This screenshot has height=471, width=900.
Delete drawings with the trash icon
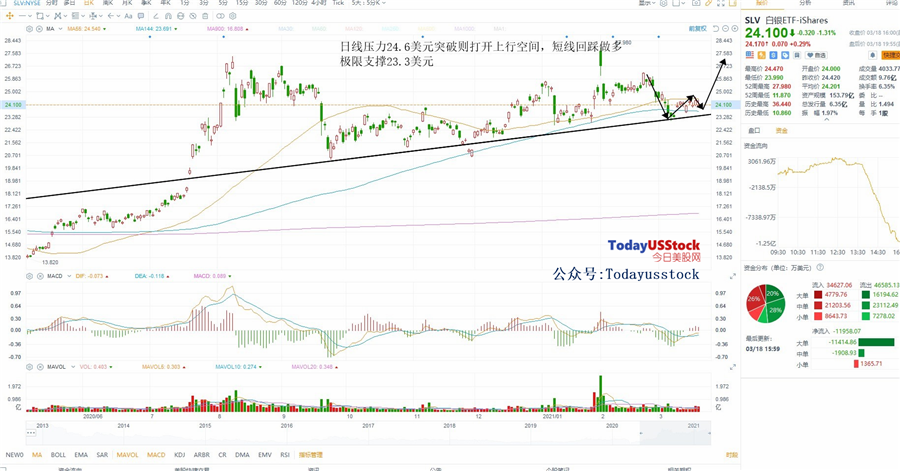point(205,16)
